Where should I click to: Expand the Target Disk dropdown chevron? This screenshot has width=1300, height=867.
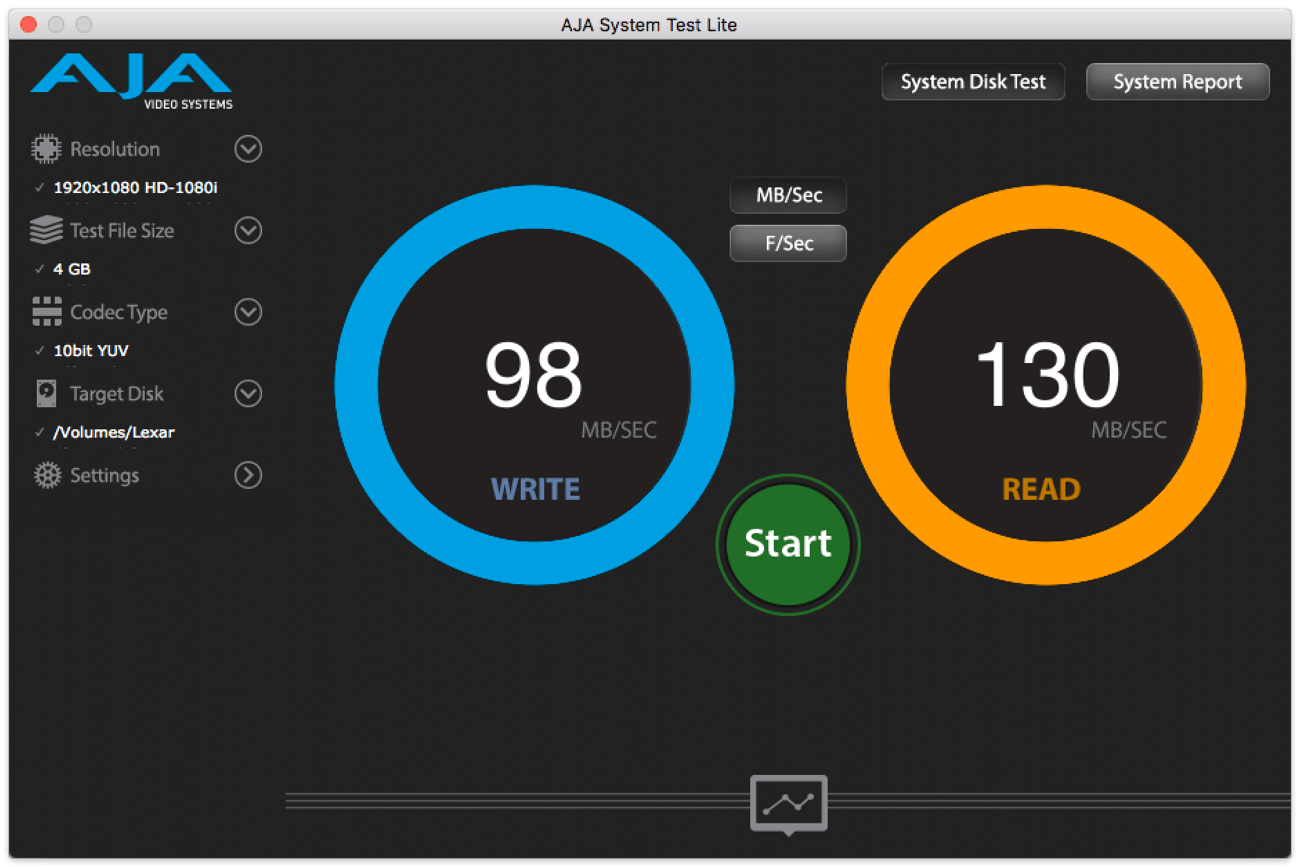[248, 394]
